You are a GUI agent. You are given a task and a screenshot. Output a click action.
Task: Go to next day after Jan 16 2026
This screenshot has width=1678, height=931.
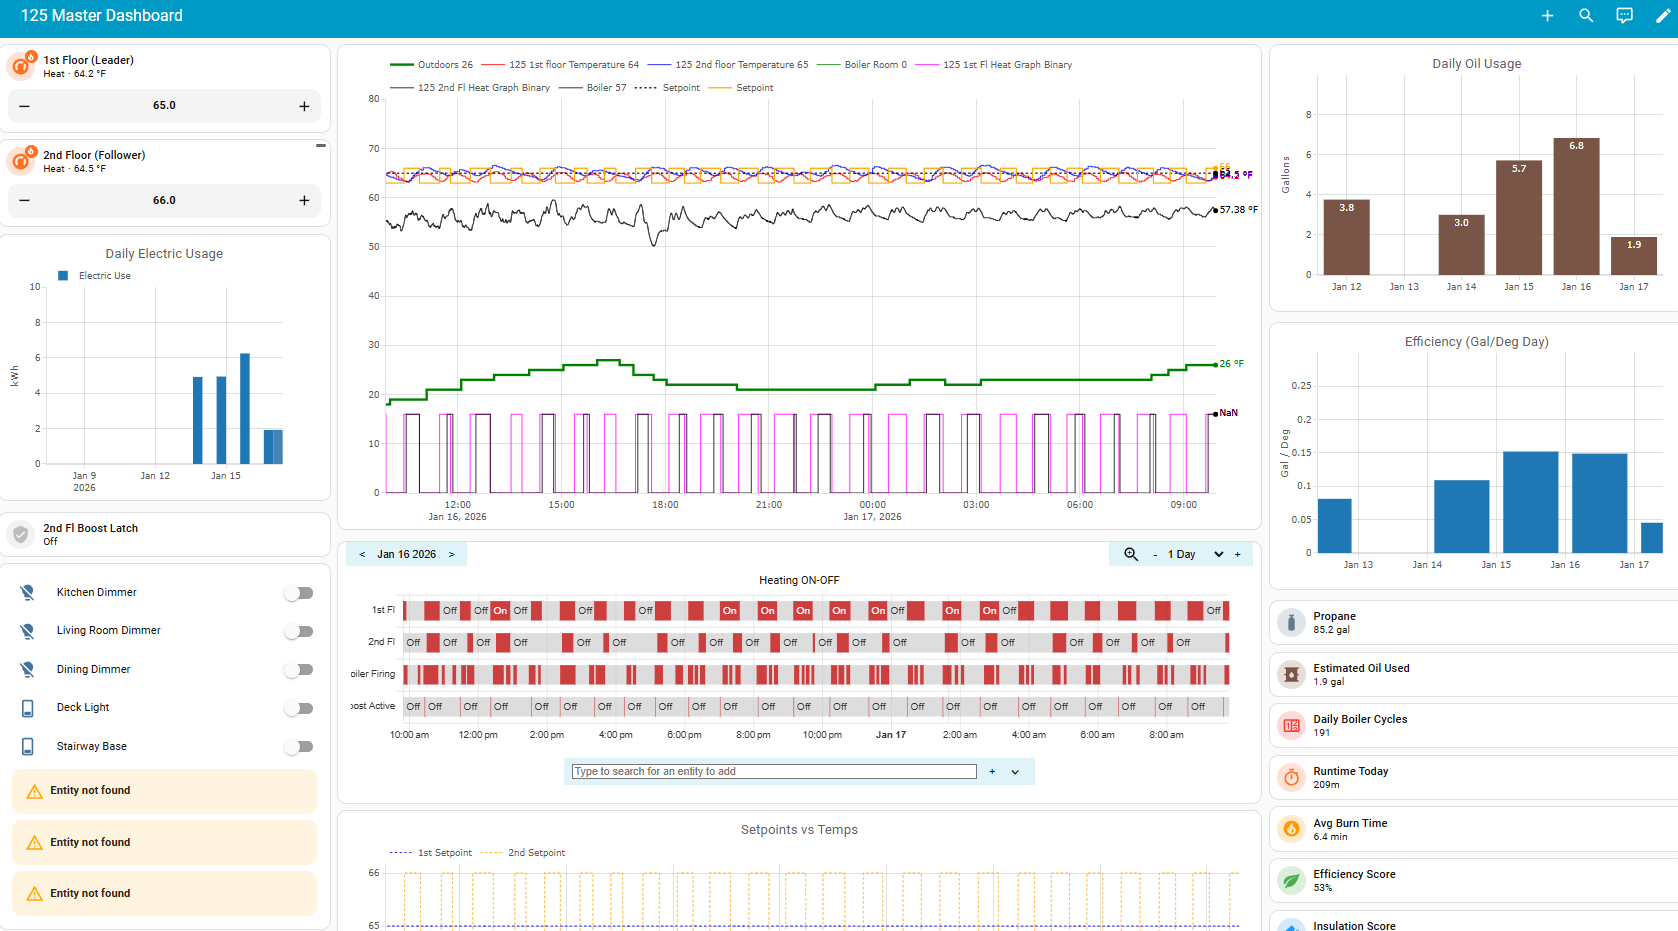(x=452, y=554)
